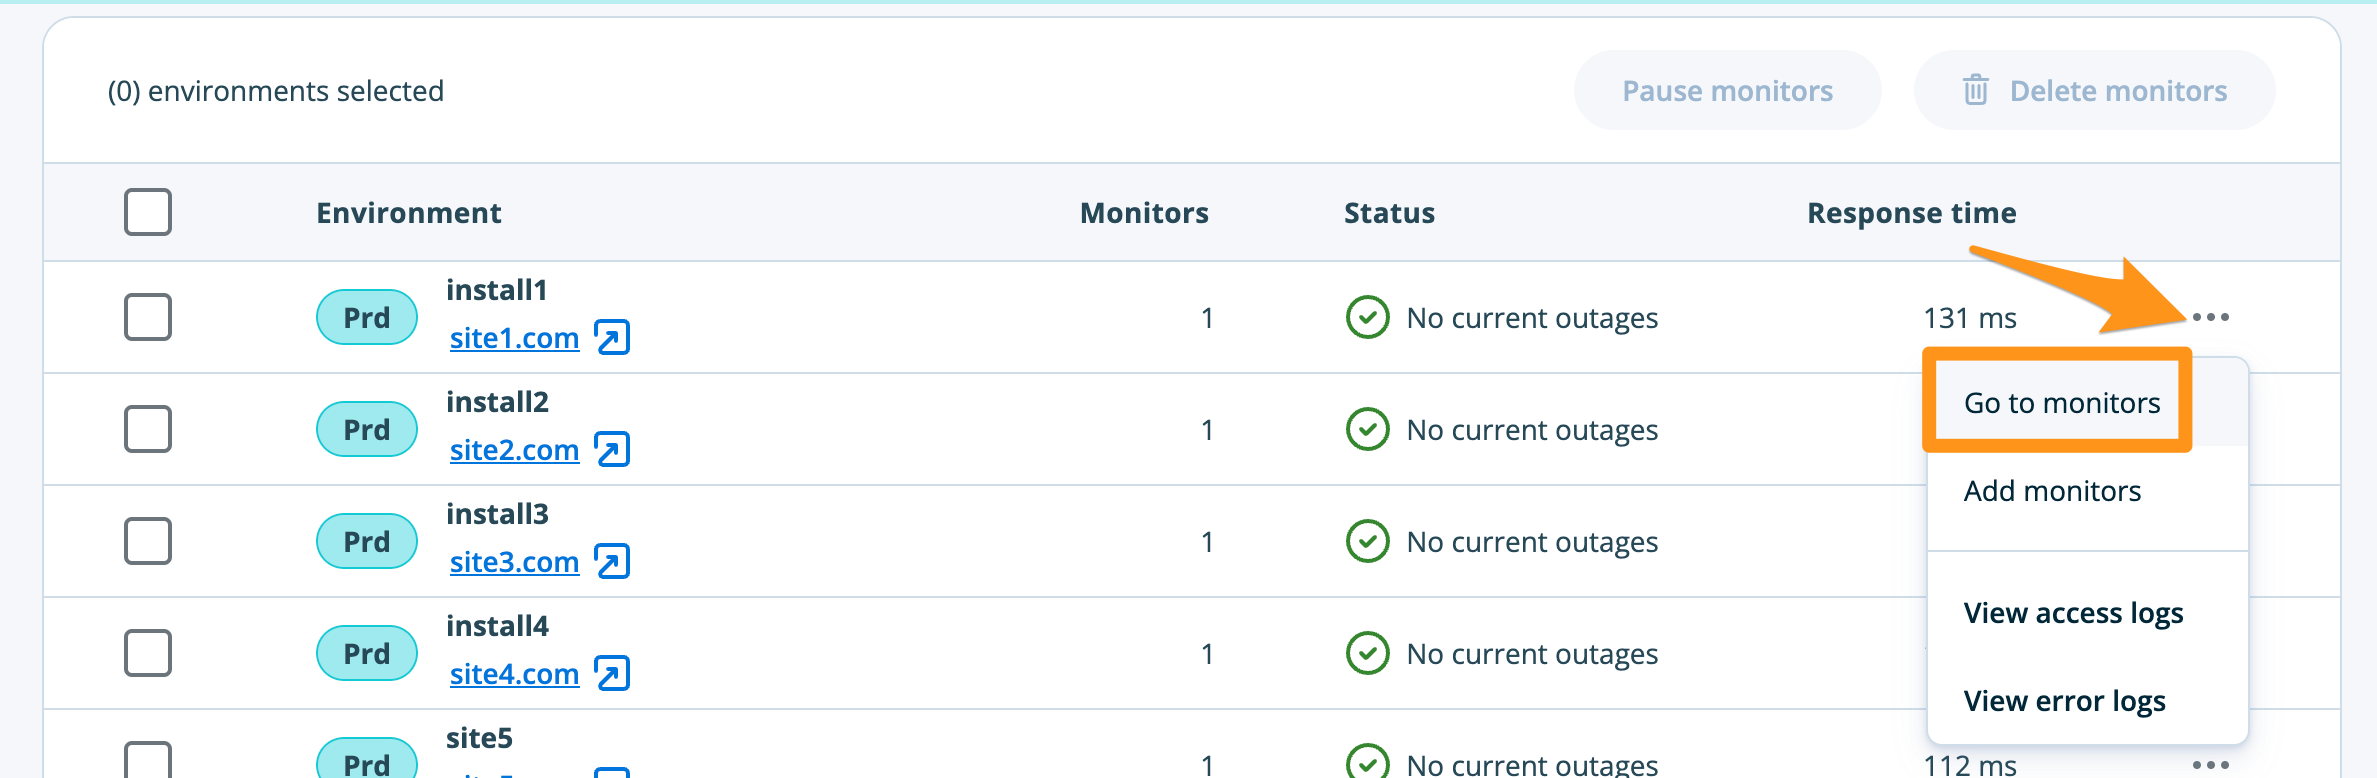The height and width of the screenshot is (778, 2377).
Task: Choose View access logs option
Action: click(x=2073, y=613)
